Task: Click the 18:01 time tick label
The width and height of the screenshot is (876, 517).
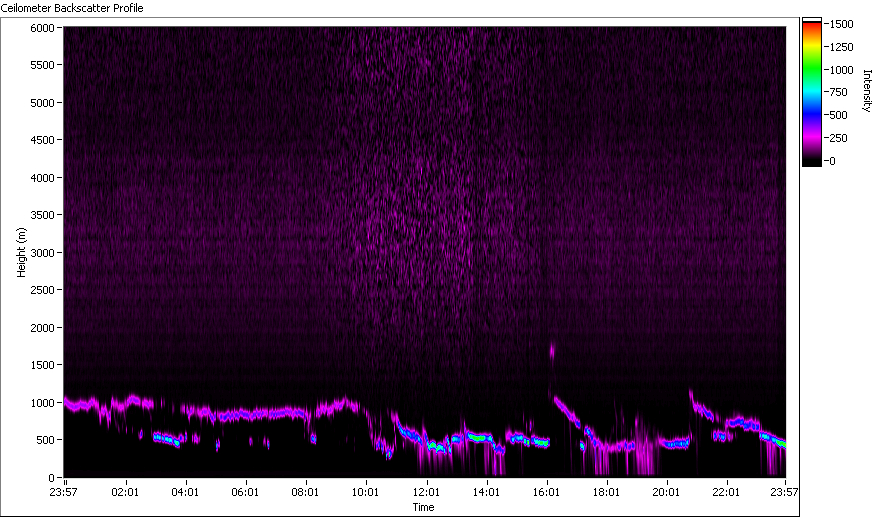Action: click(x=606, y=492)
